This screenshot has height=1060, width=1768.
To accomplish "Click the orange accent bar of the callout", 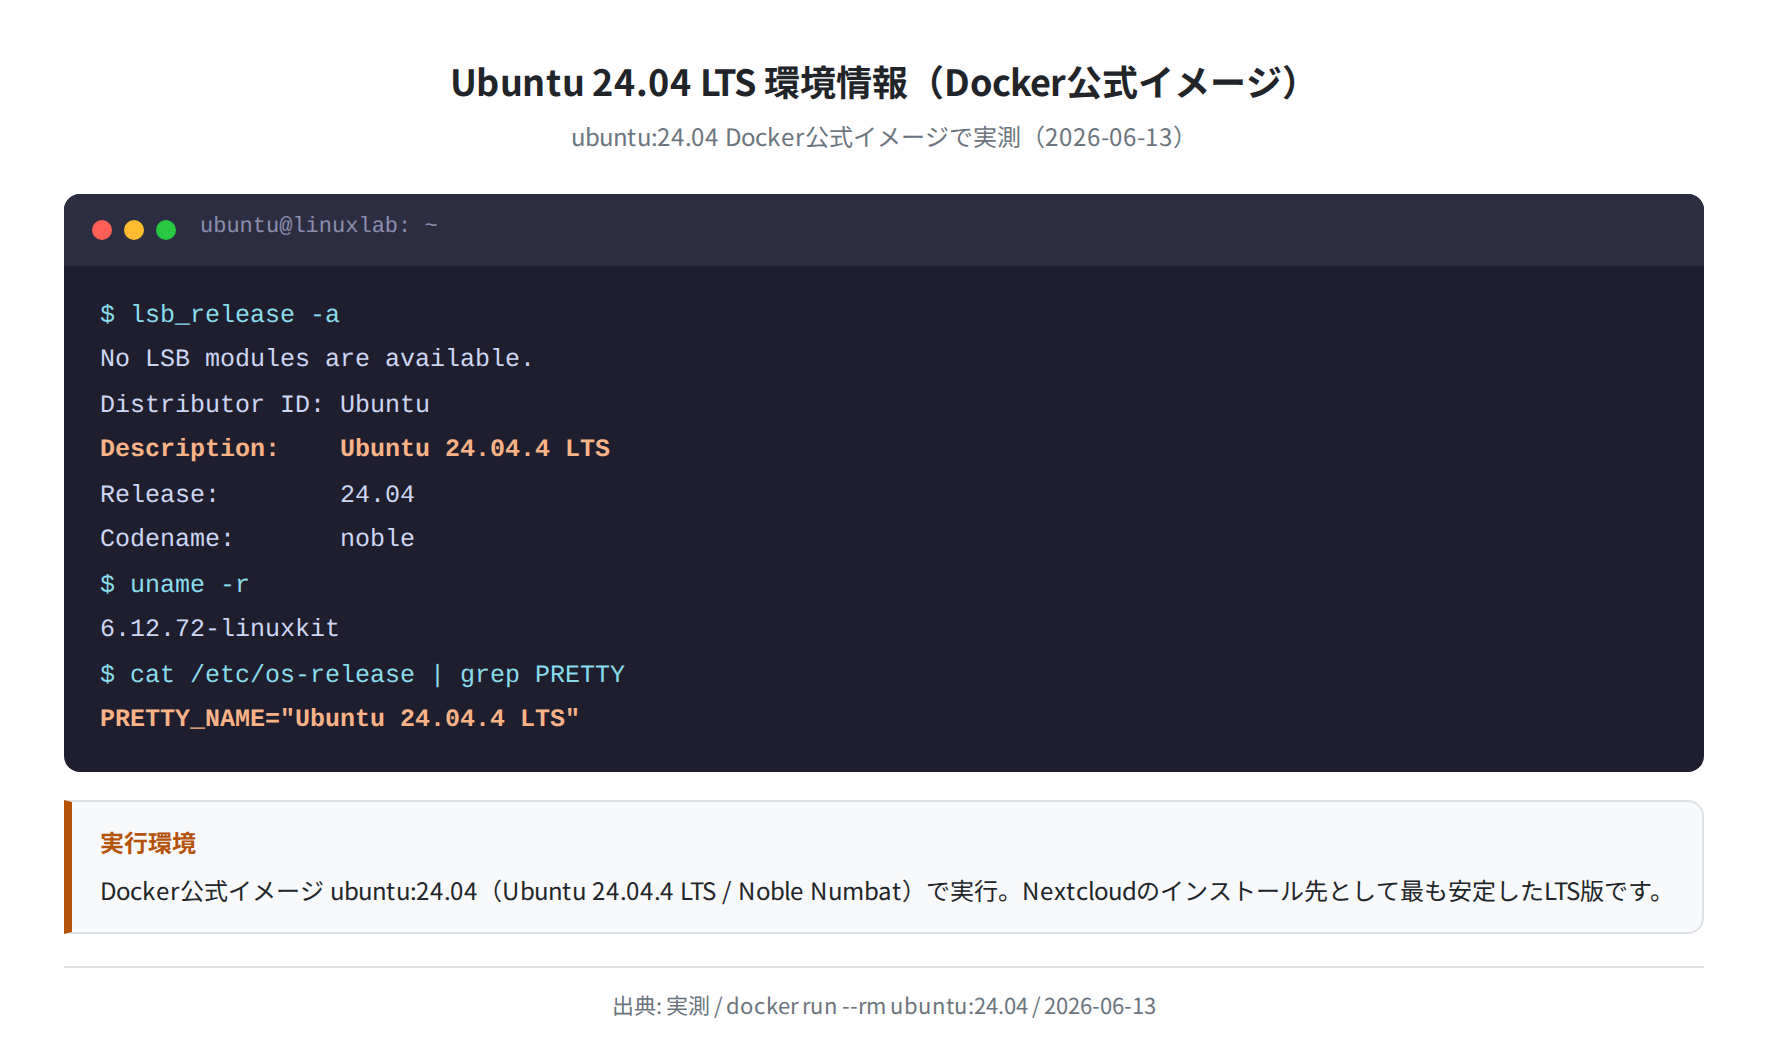I will tap(68, 867).
